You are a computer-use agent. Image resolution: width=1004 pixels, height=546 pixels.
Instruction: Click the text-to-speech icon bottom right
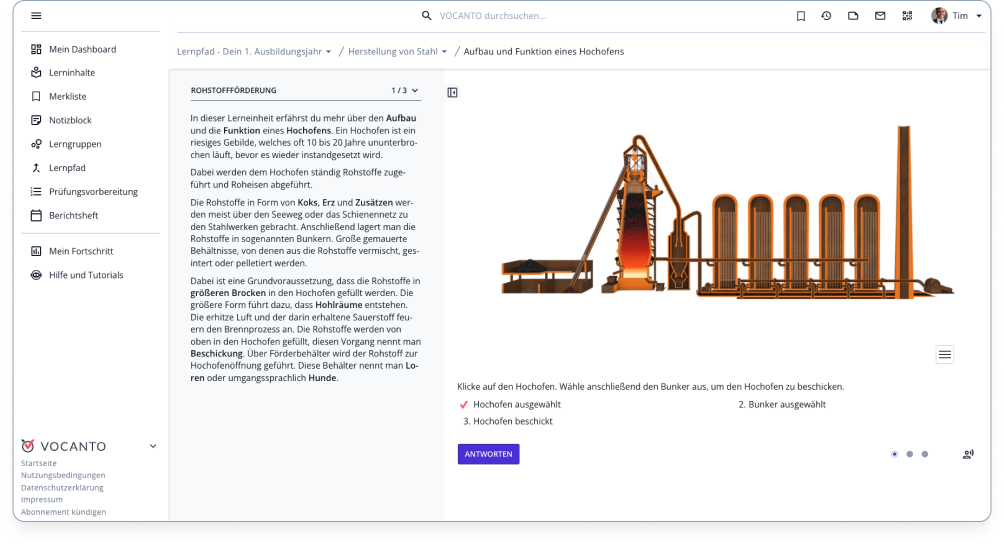[967, 454]
